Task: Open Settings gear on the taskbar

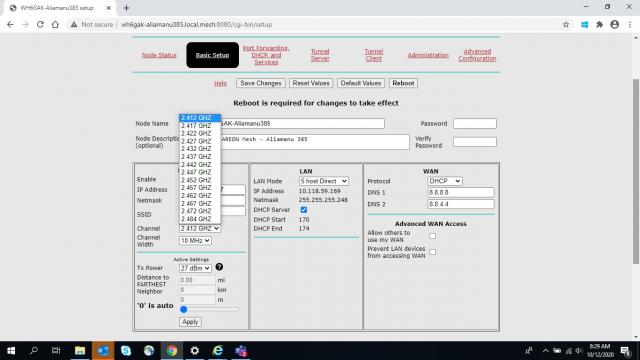Action: coord(195,351)
